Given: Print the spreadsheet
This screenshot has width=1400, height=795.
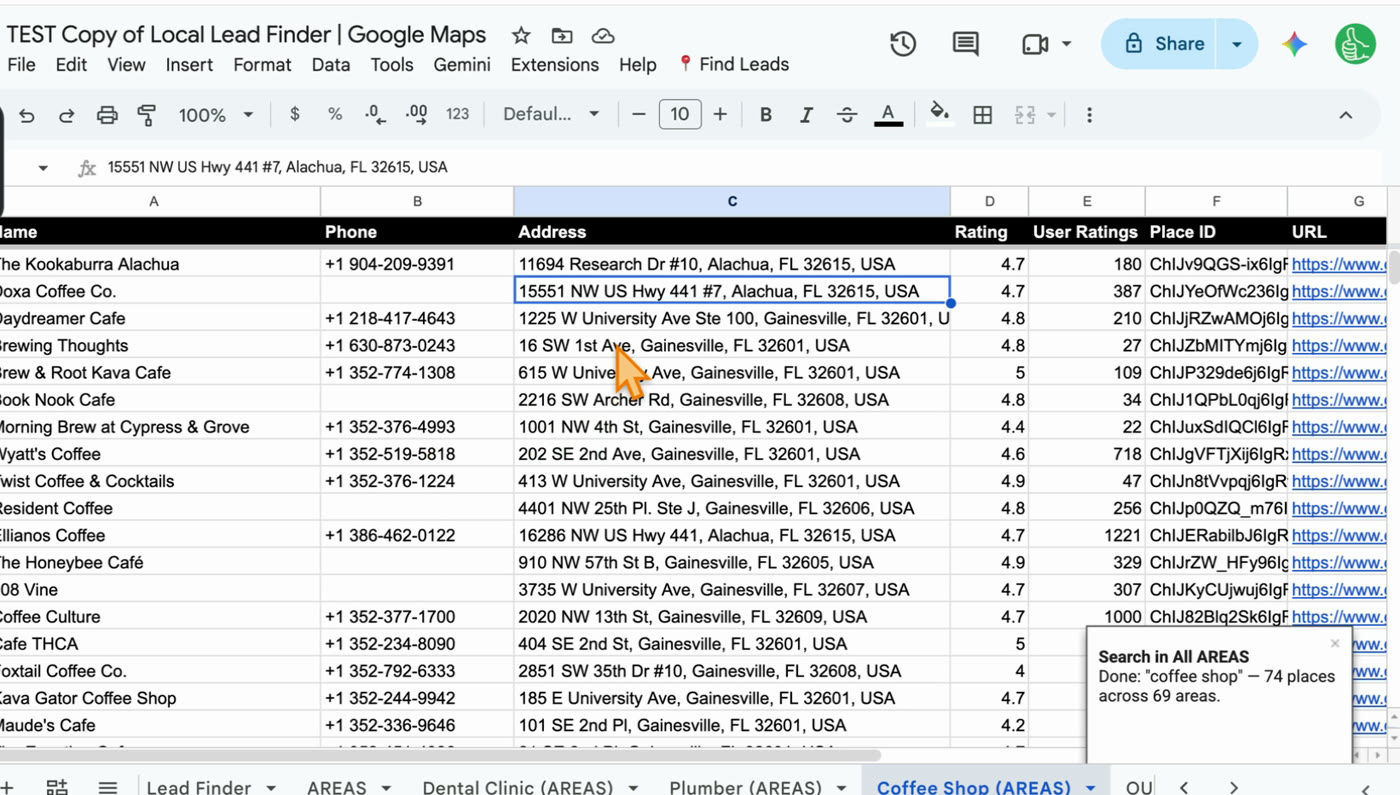Looking at the screenshot, I should coord(107,115).
